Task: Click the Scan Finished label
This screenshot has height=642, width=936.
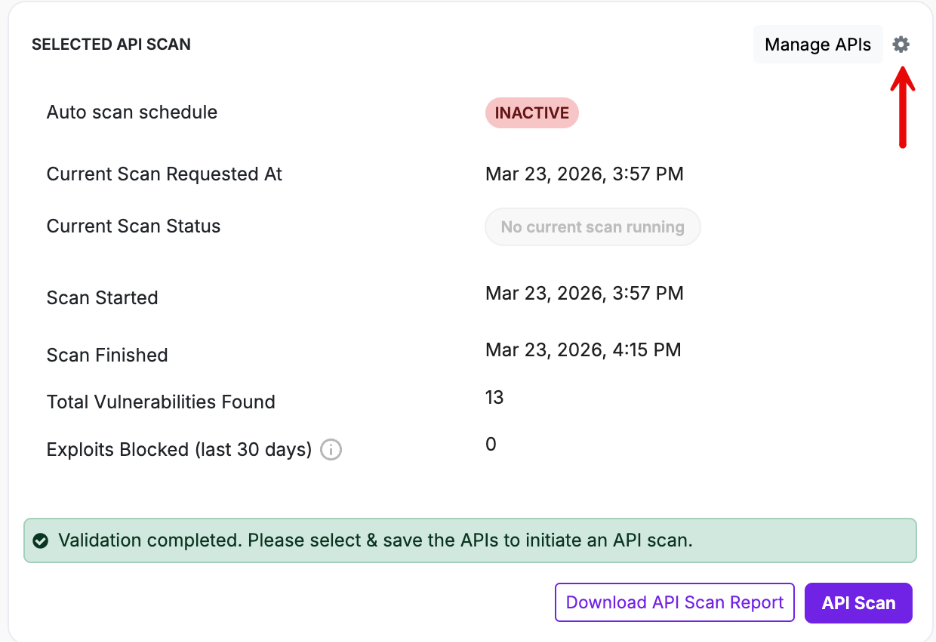Action: (107, 355)
